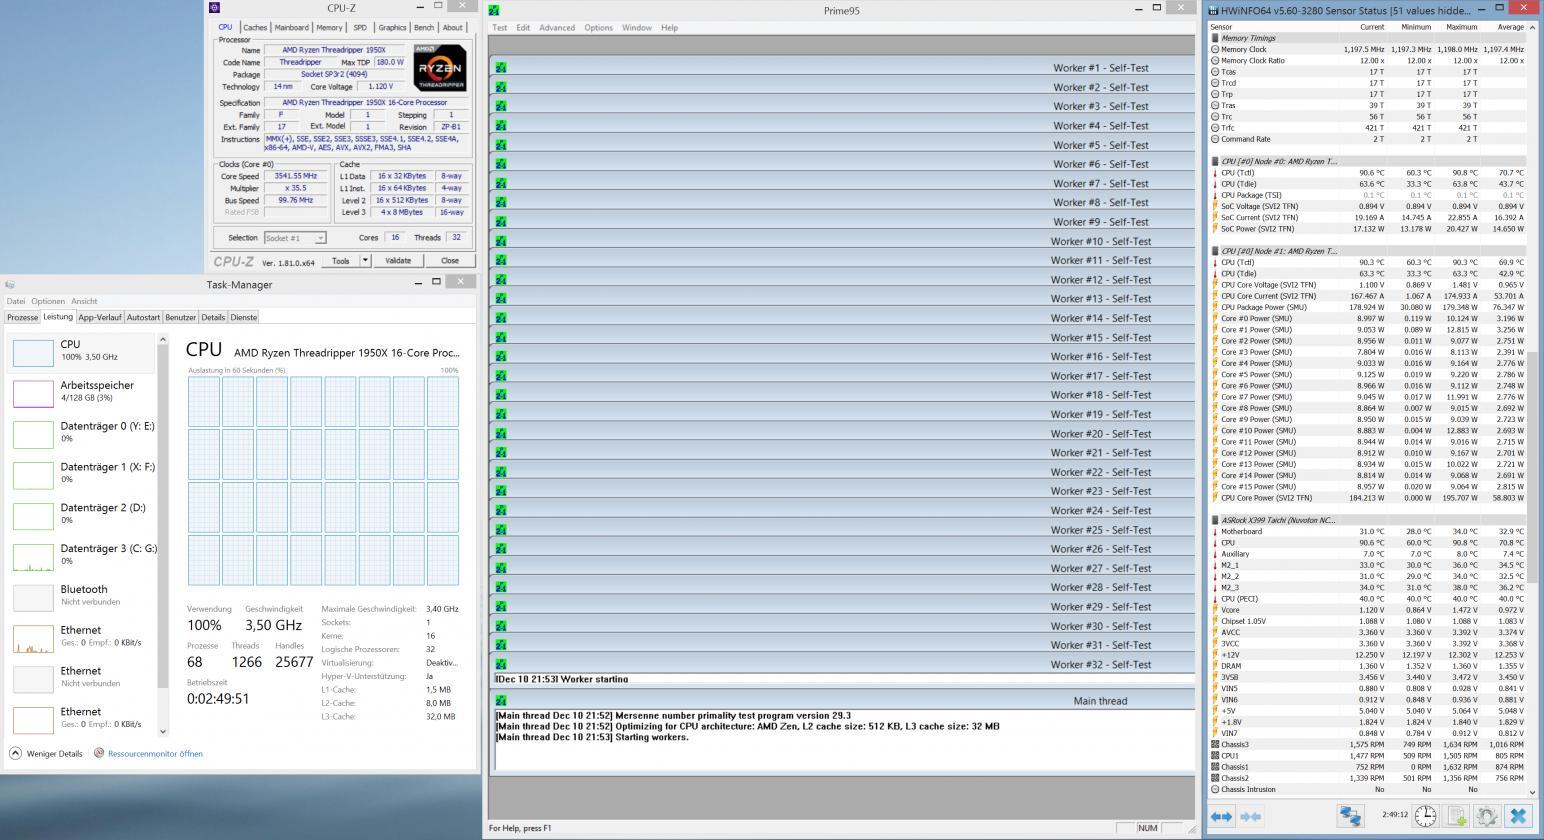Open the Memory tab in CPU-Z
The image size is (1544, 840).
[329, 28]
